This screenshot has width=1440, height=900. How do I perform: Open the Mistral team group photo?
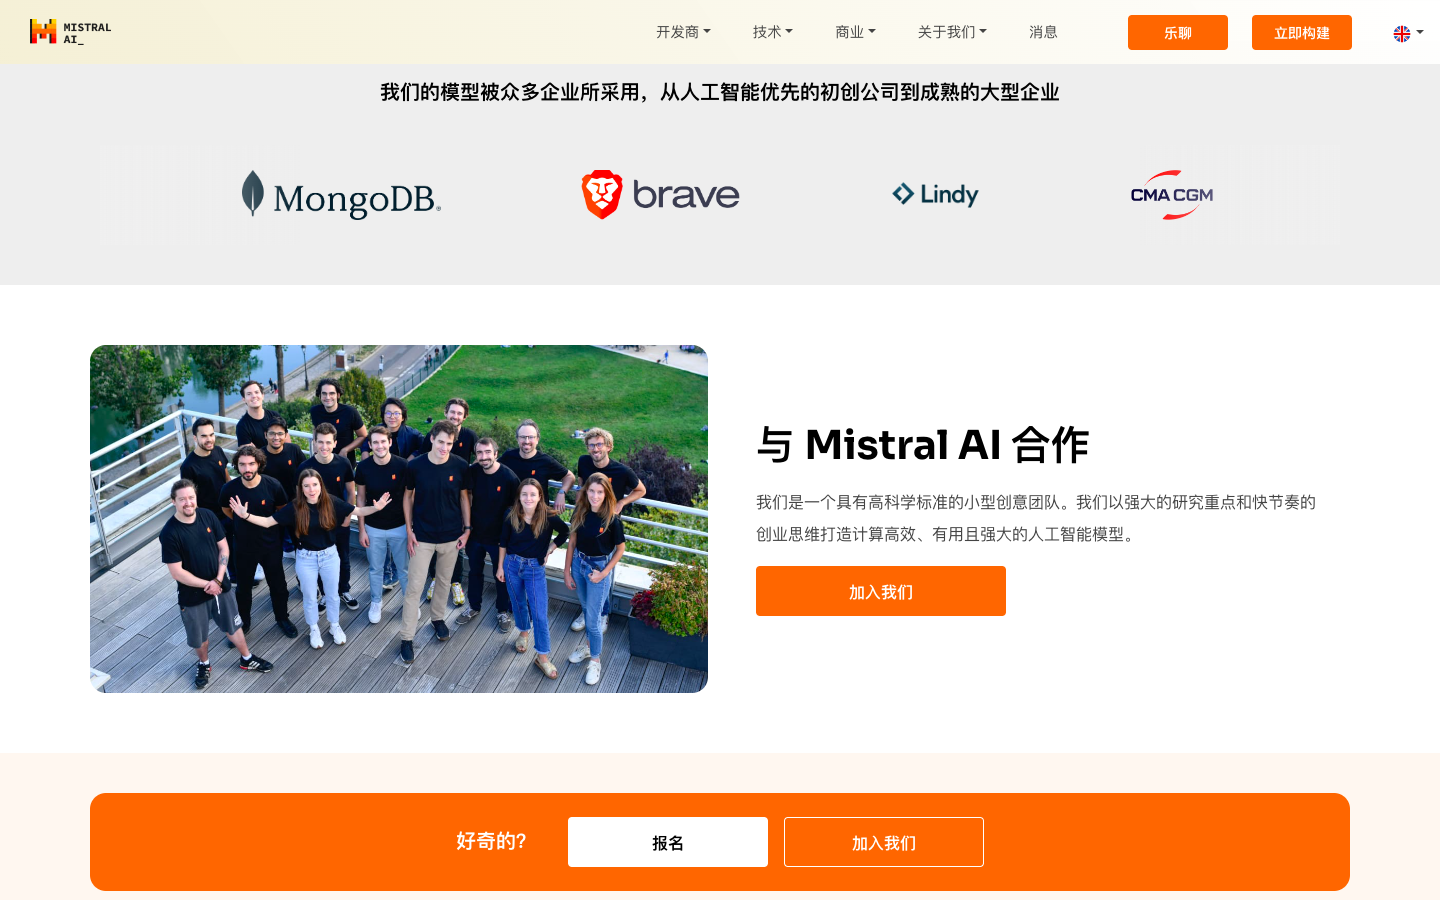click(399, 519)
